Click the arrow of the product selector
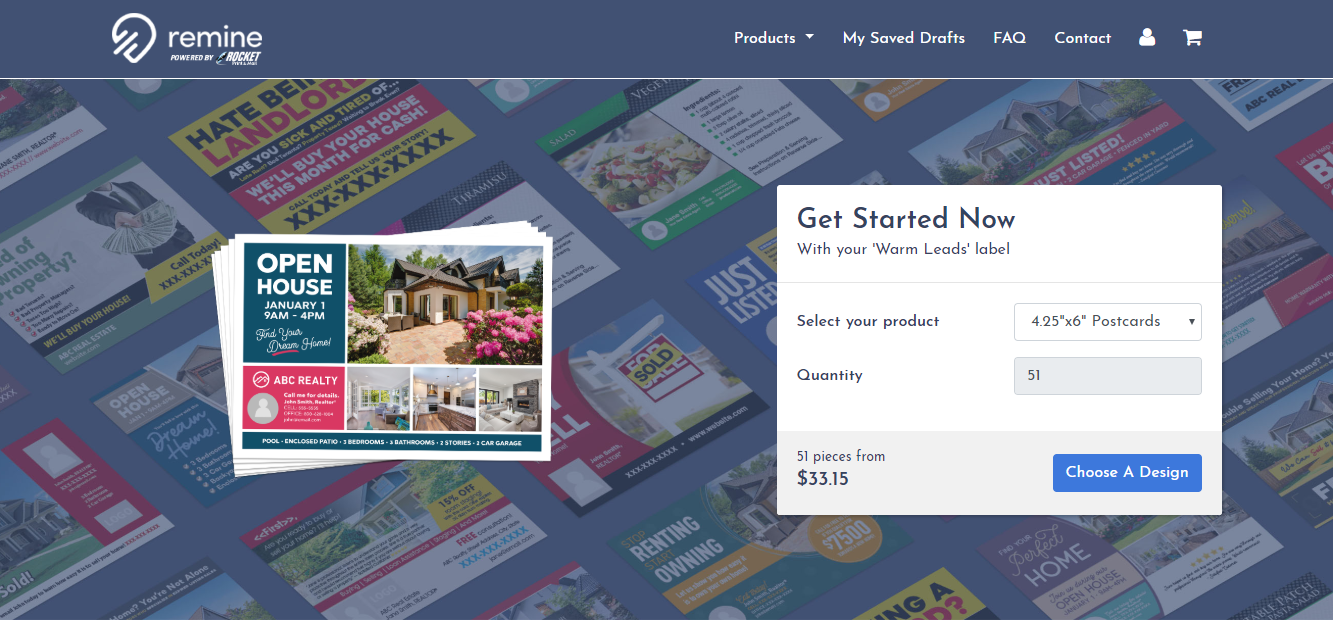 pos(1191,322)
